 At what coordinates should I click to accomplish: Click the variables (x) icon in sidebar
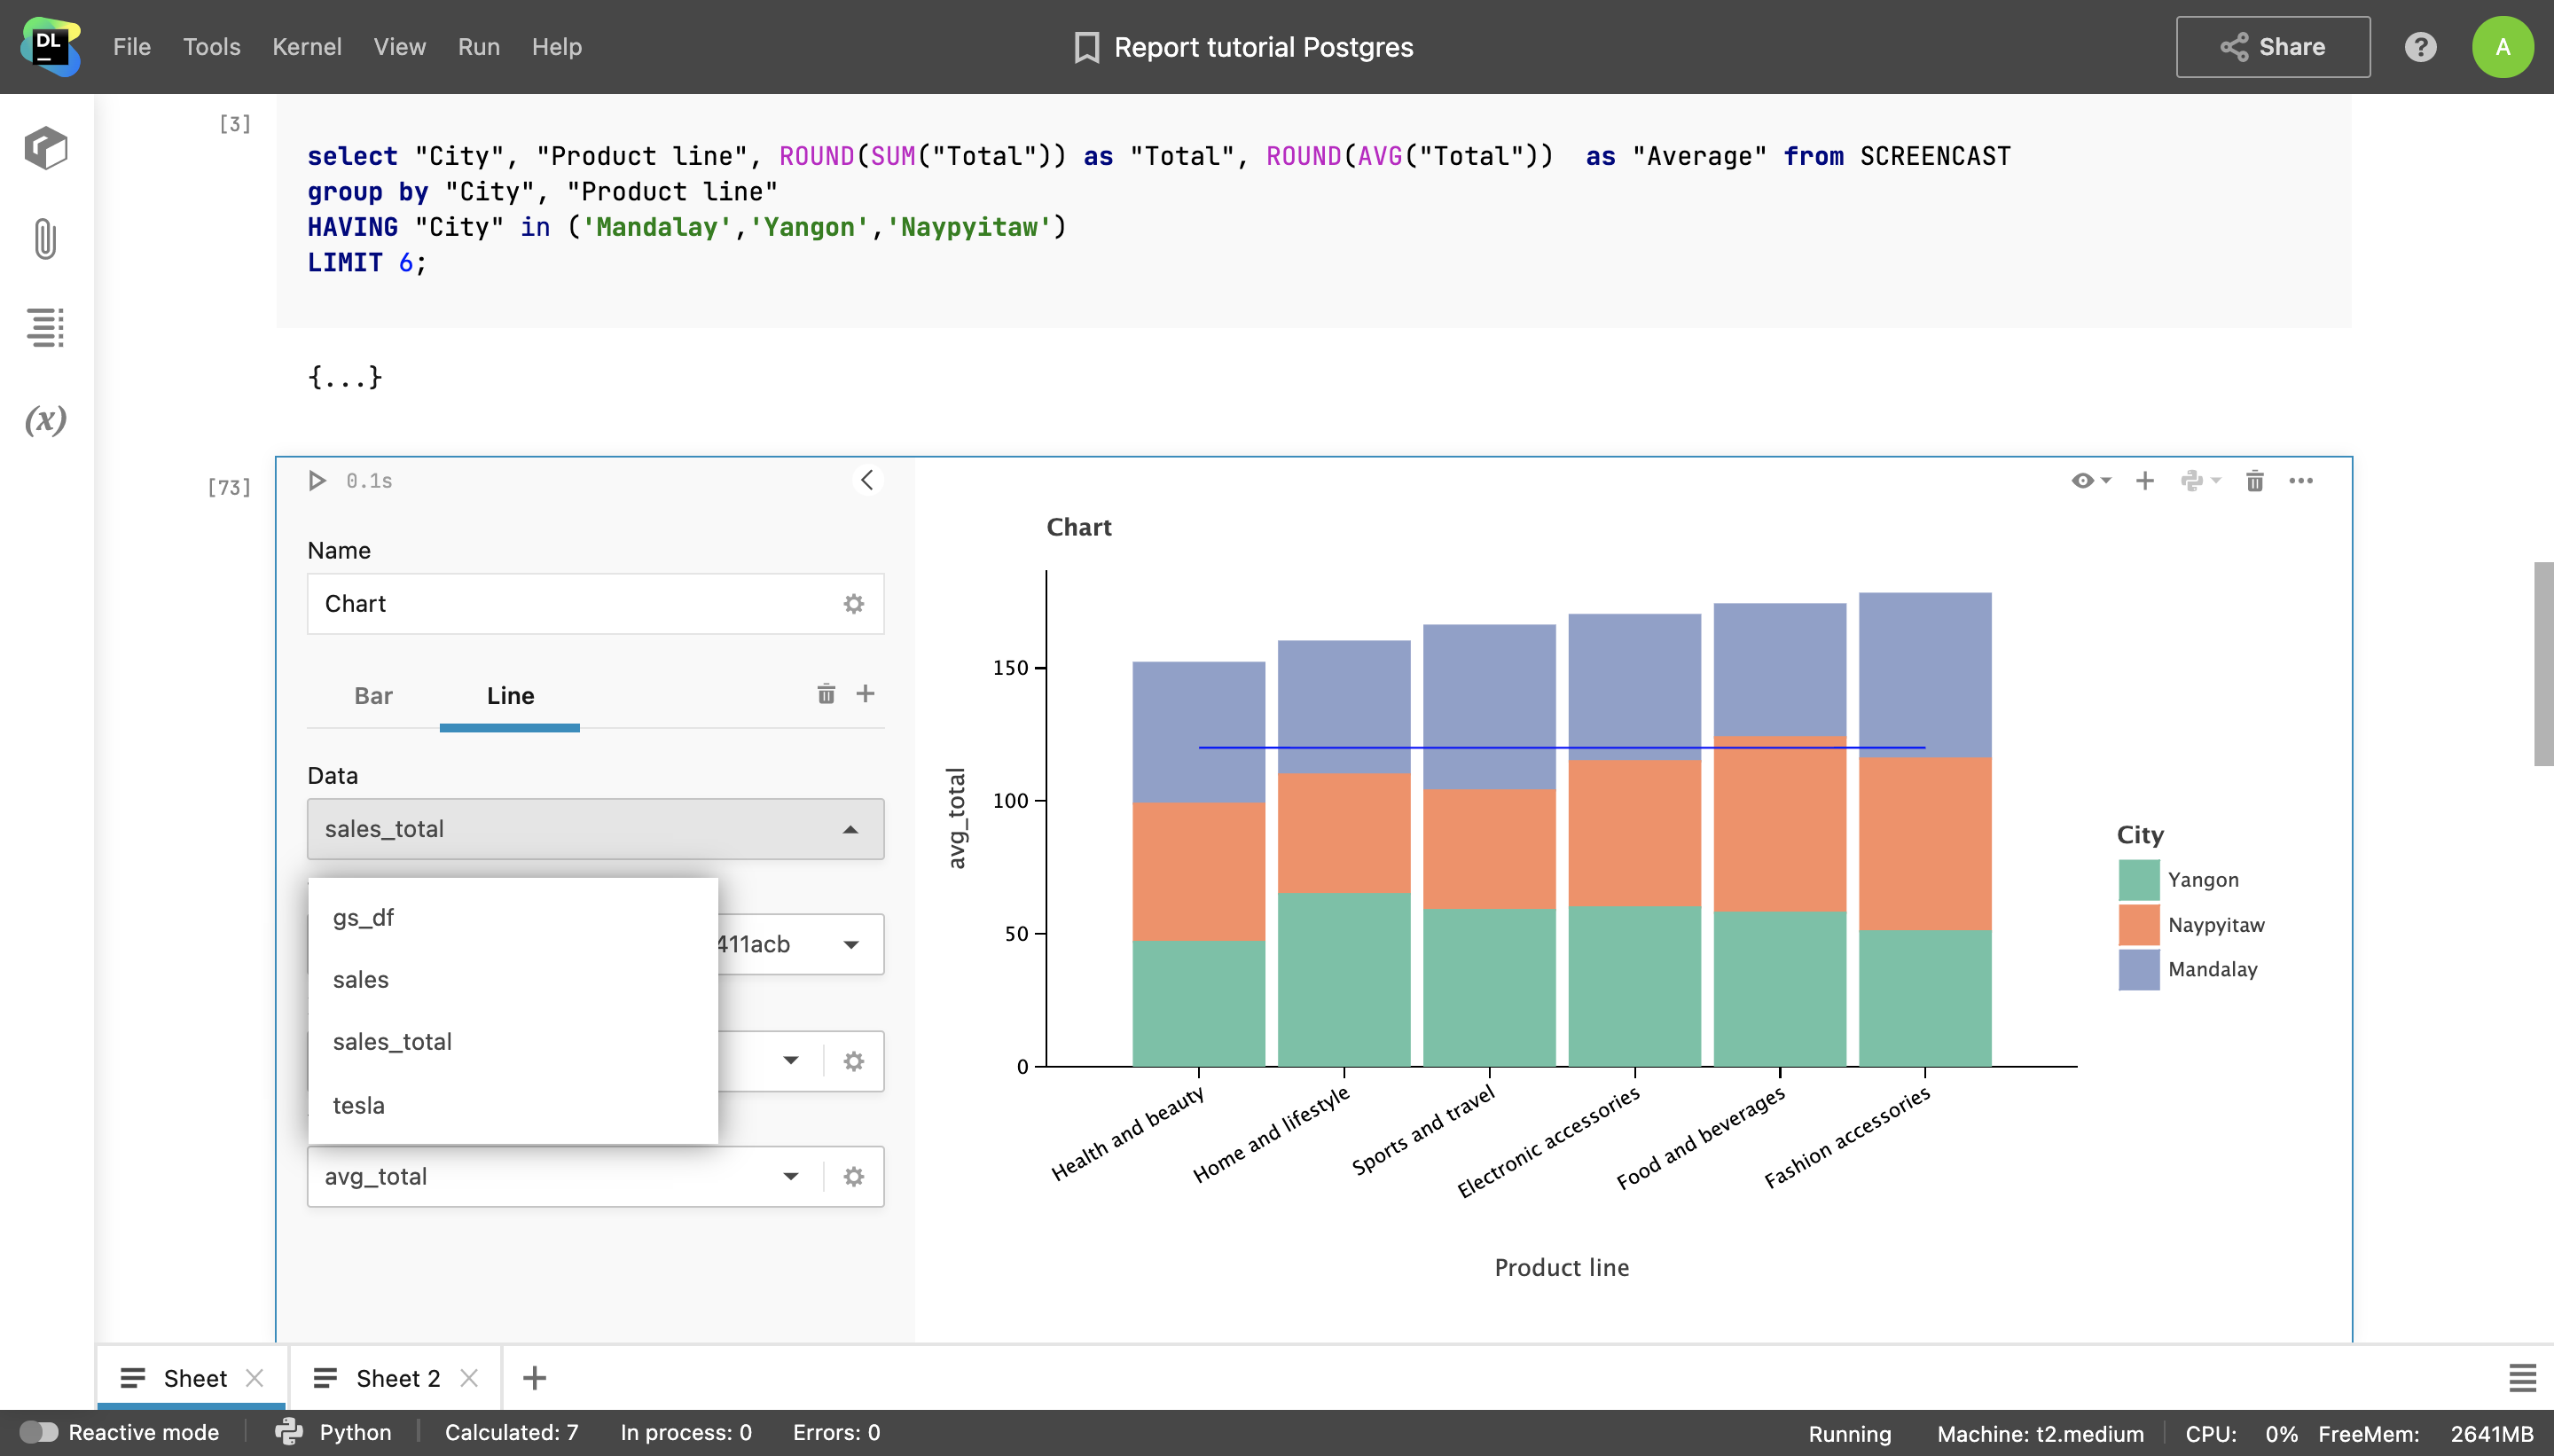(x=45, y=421)
